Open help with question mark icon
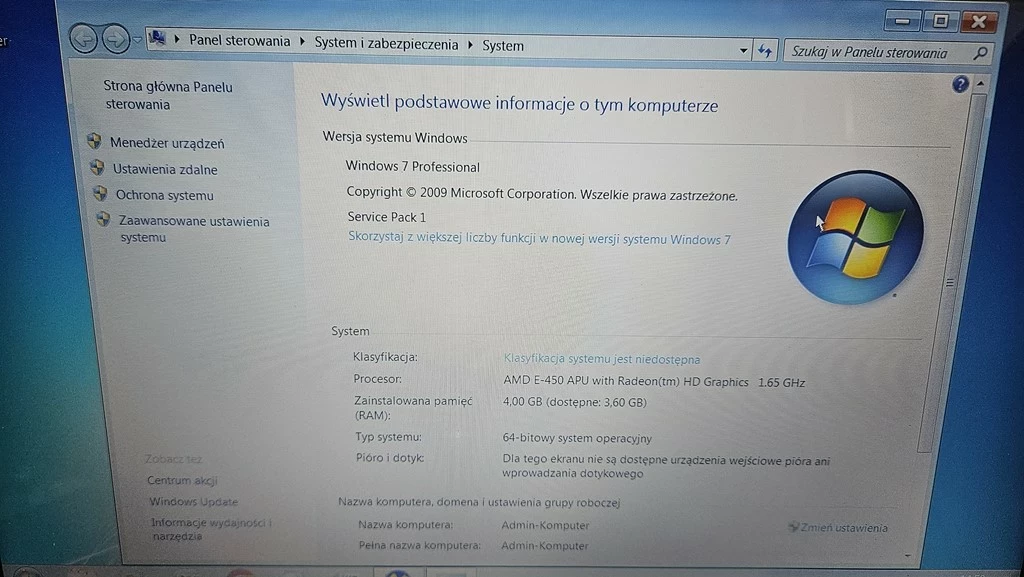The image size is (1024, 577). coord(960,84)
